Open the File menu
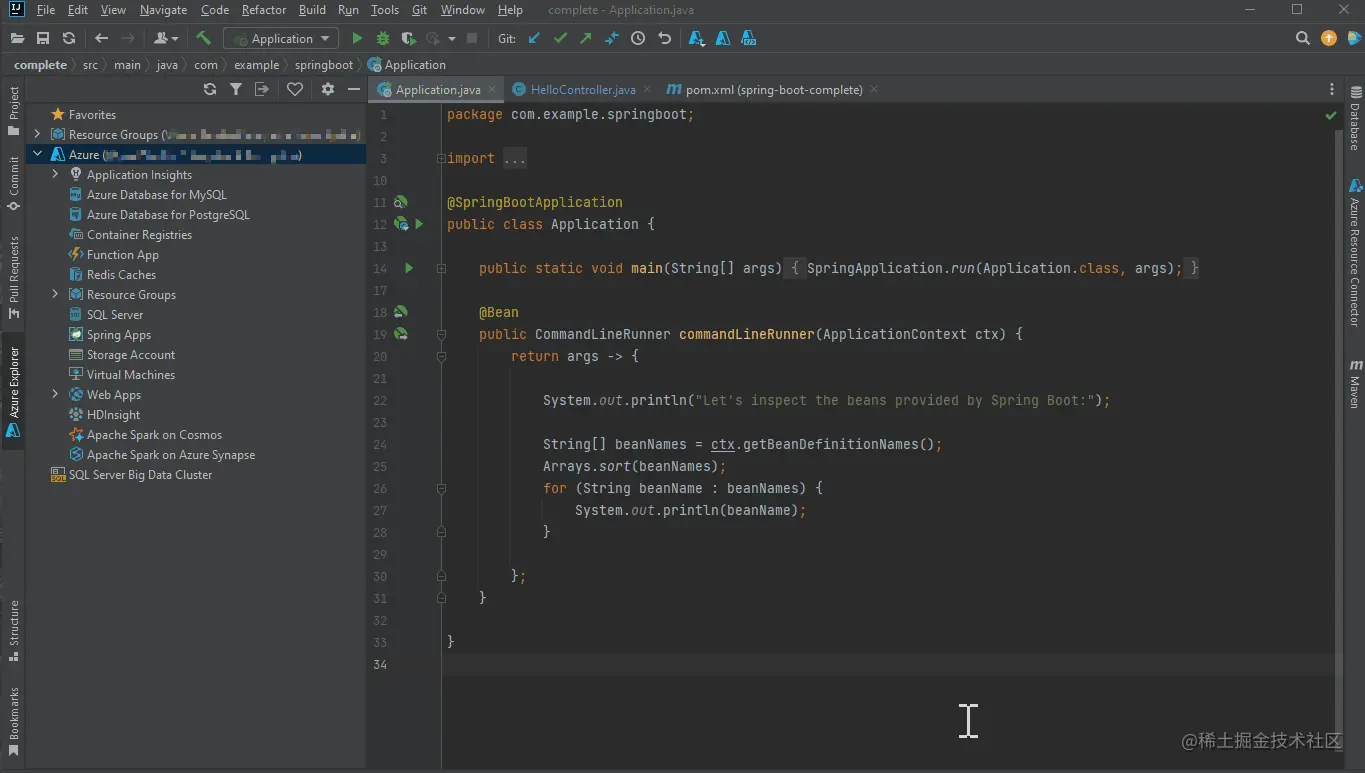 point(46,10)
